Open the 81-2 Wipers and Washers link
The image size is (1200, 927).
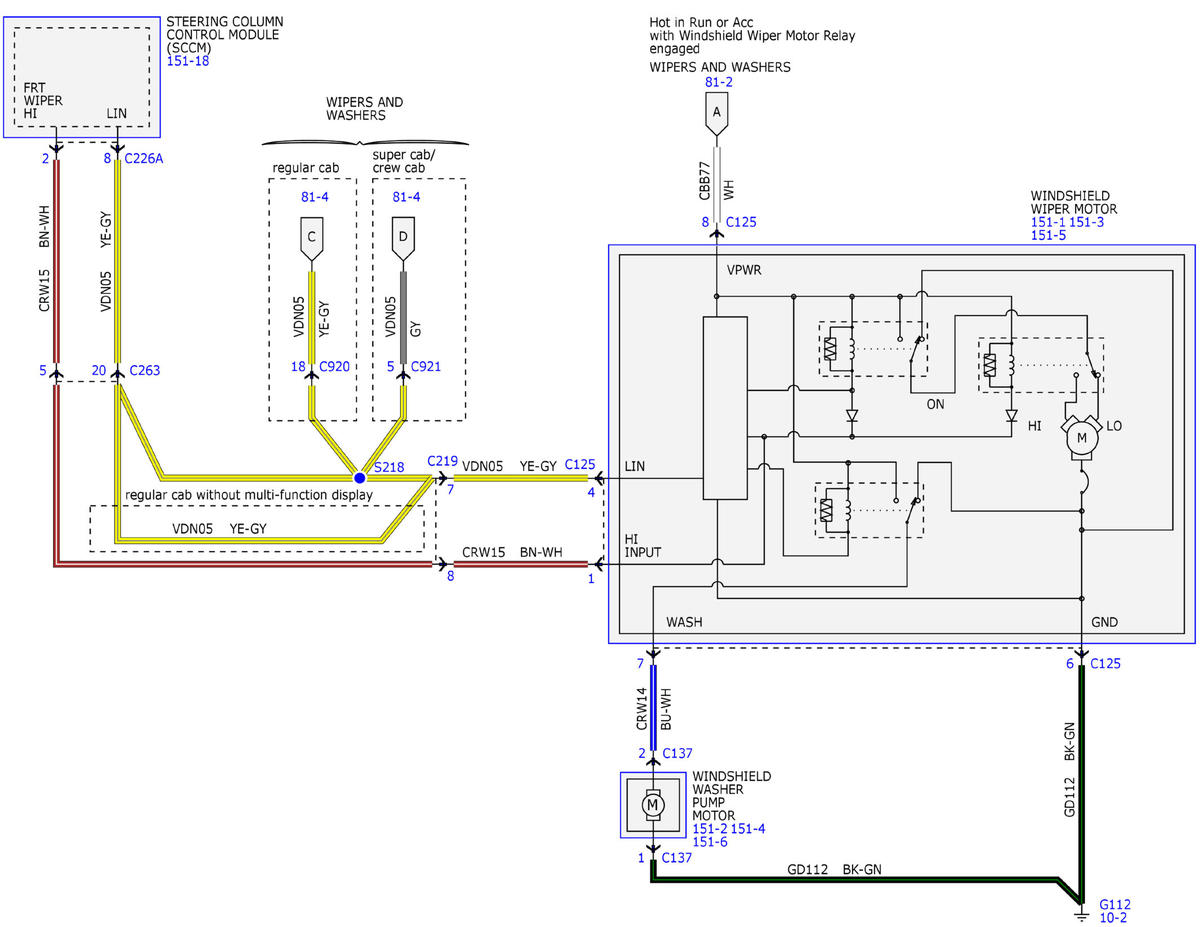[719, 83]
